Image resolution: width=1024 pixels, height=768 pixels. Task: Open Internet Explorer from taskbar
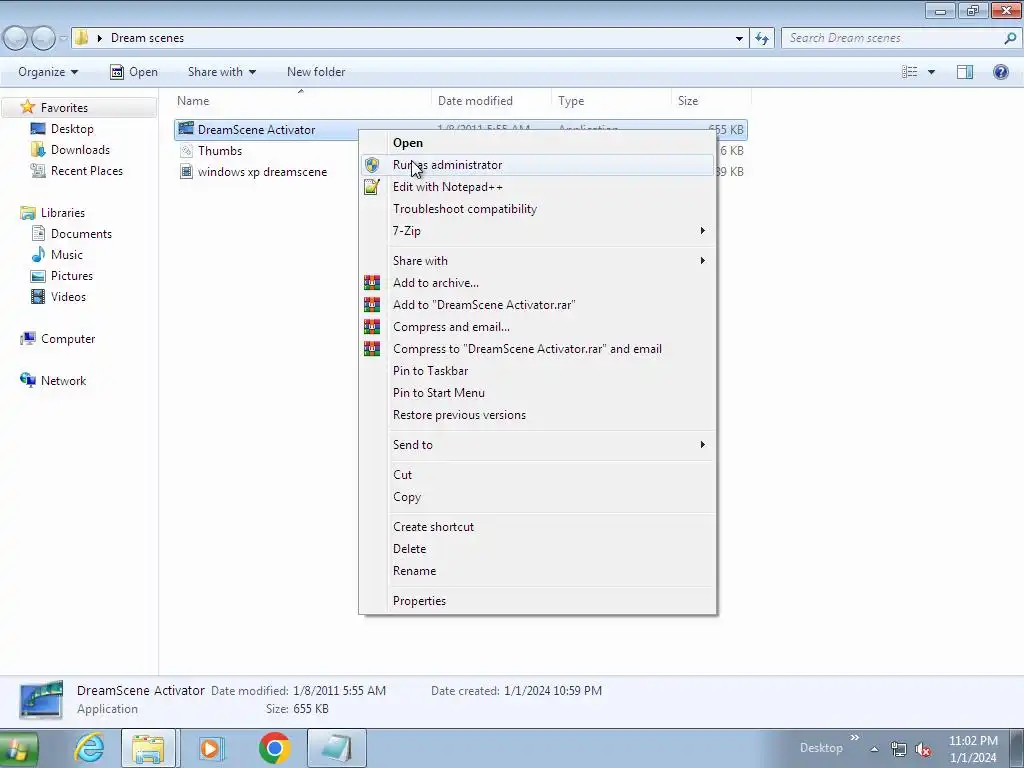coord(89,748)
